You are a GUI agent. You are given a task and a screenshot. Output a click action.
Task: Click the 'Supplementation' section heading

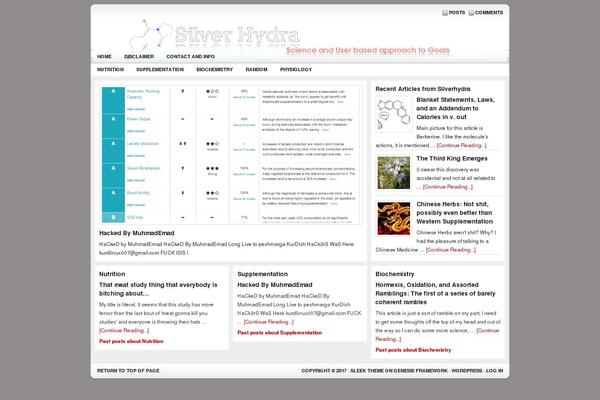[x=262, y=274]
